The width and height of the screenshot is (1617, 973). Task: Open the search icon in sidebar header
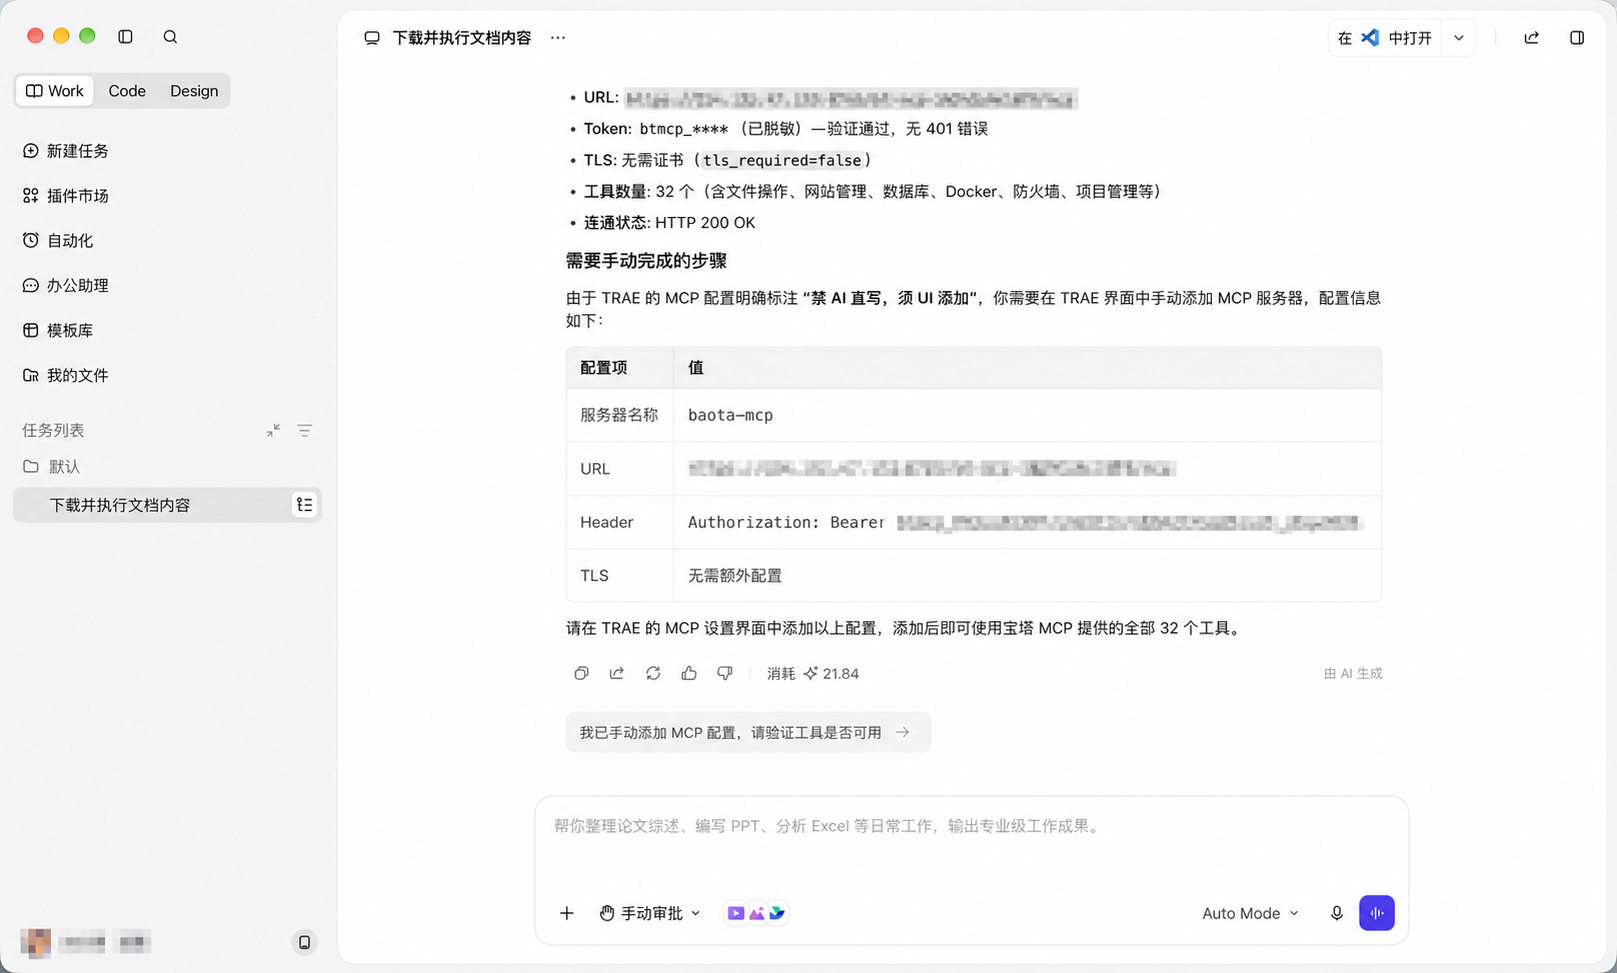pos(170,37)
